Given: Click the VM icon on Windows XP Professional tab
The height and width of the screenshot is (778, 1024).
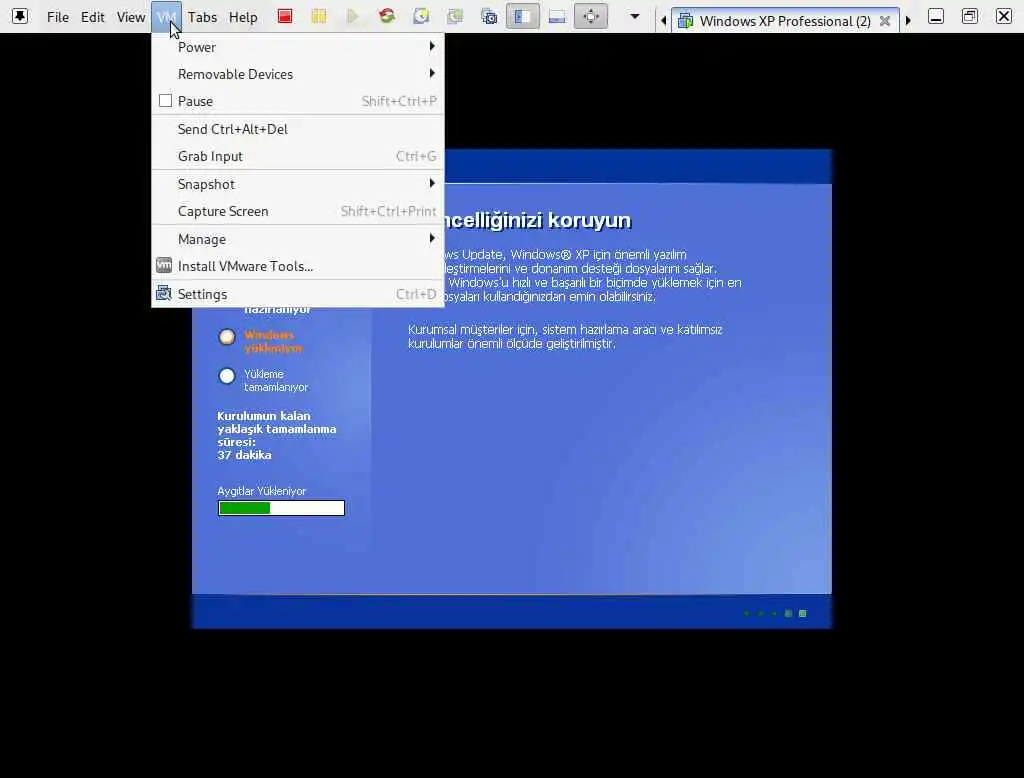Looking at the screenshot, I should tap(685, 21).
